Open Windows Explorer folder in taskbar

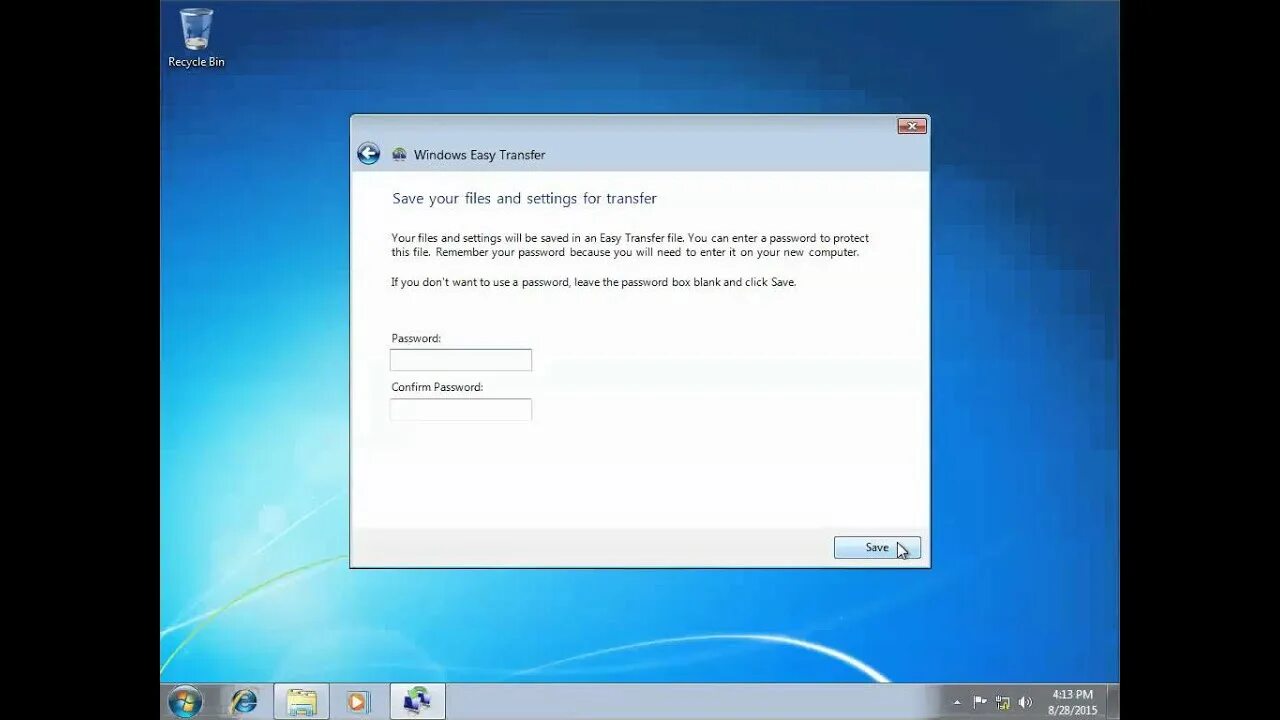point(301,702)
